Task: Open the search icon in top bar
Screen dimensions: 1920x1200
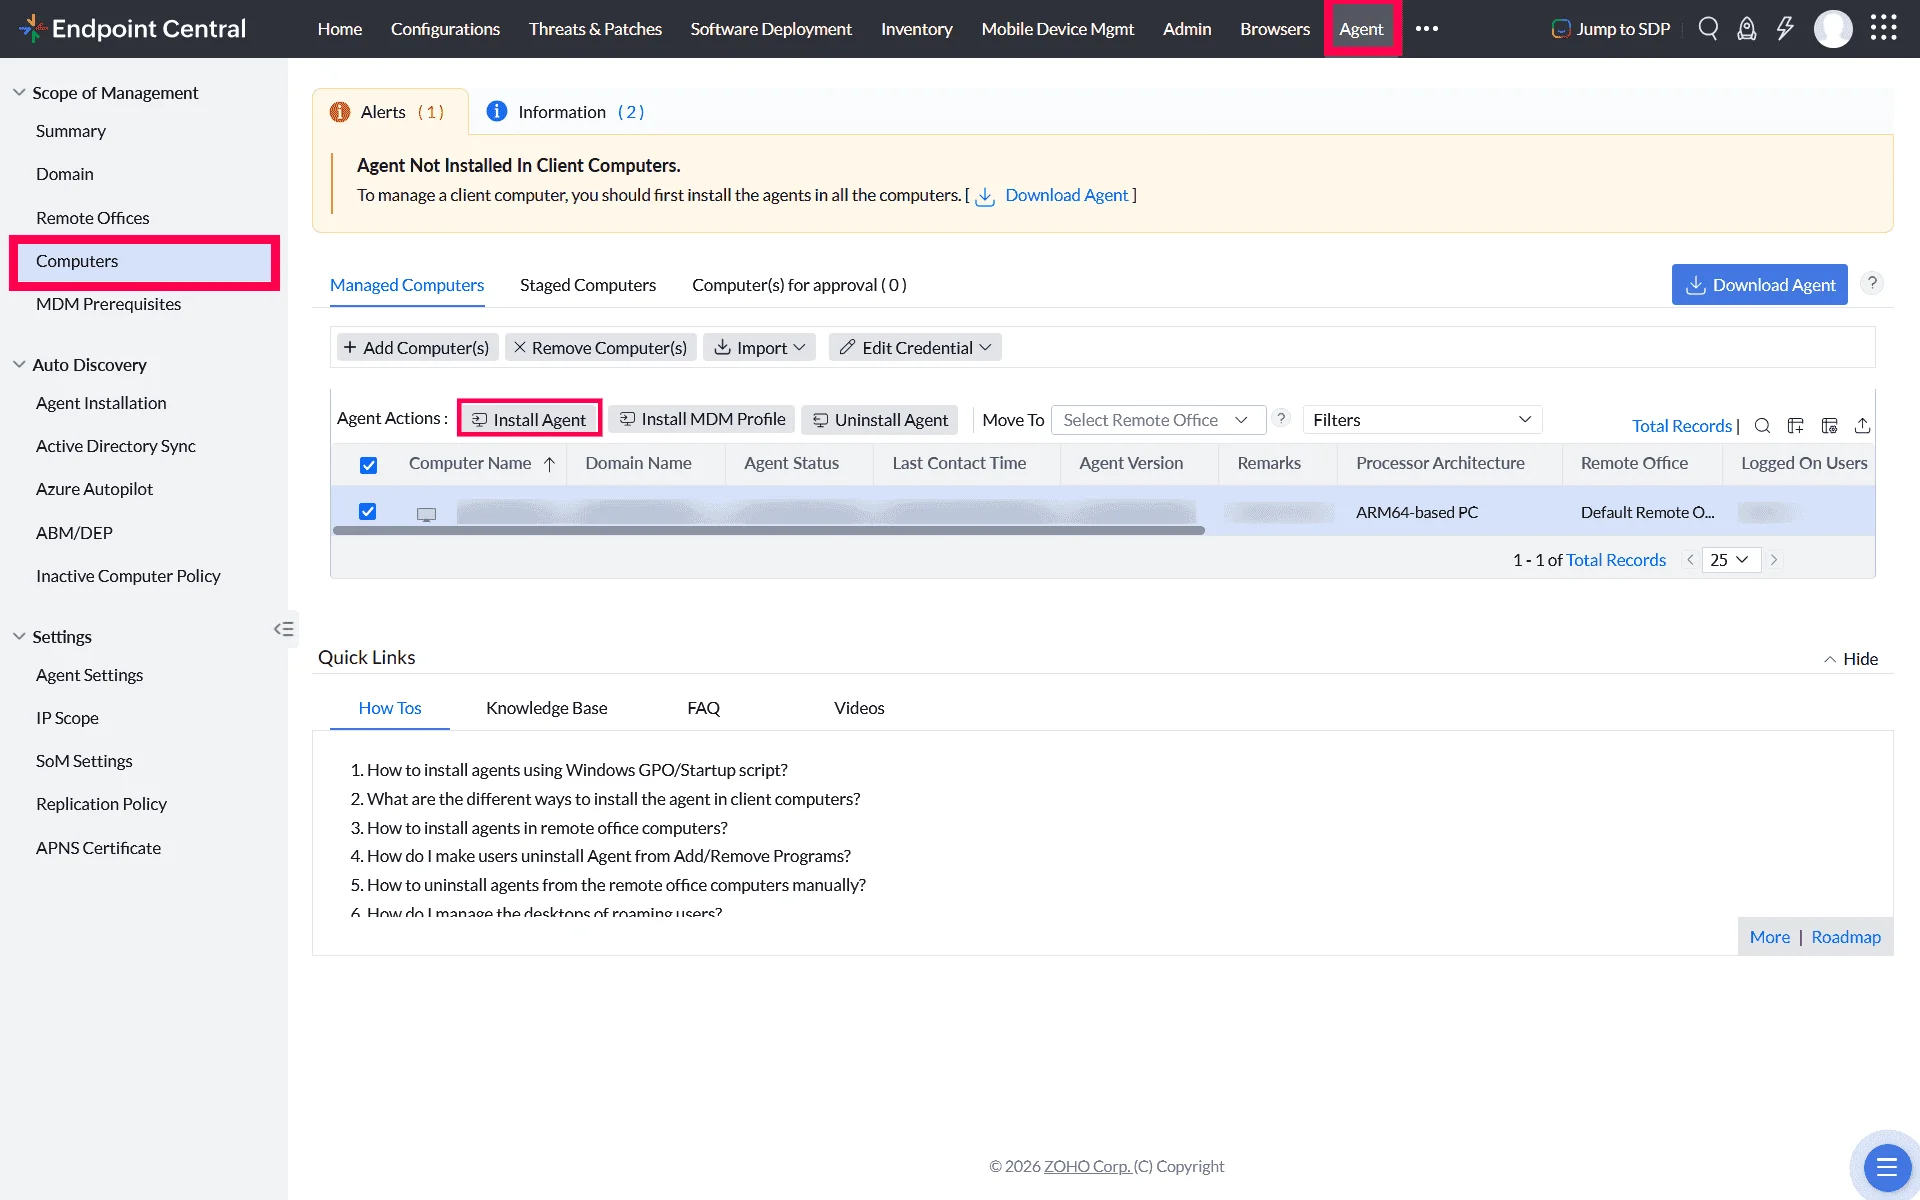Action: tap(1708, 29)
